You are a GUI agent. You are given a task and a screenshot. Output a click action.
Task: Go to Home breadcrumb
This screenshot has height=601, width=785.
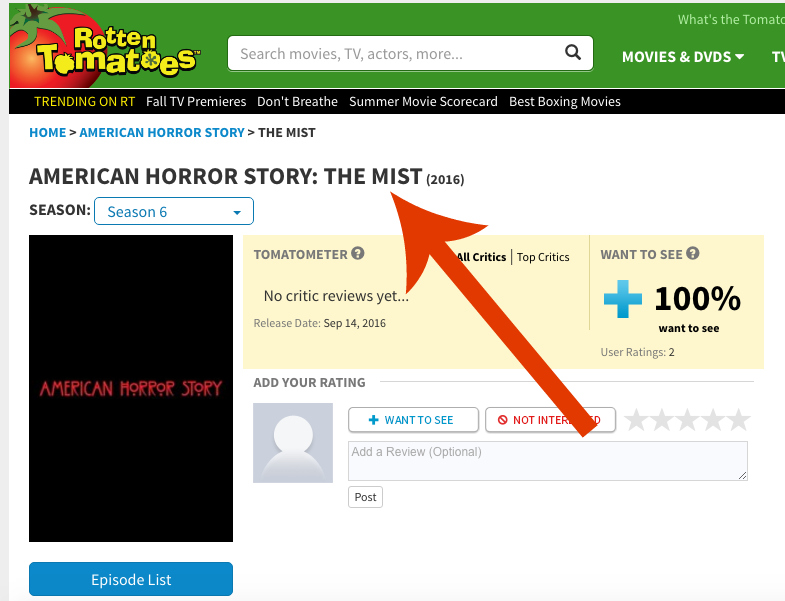[48, 133]
